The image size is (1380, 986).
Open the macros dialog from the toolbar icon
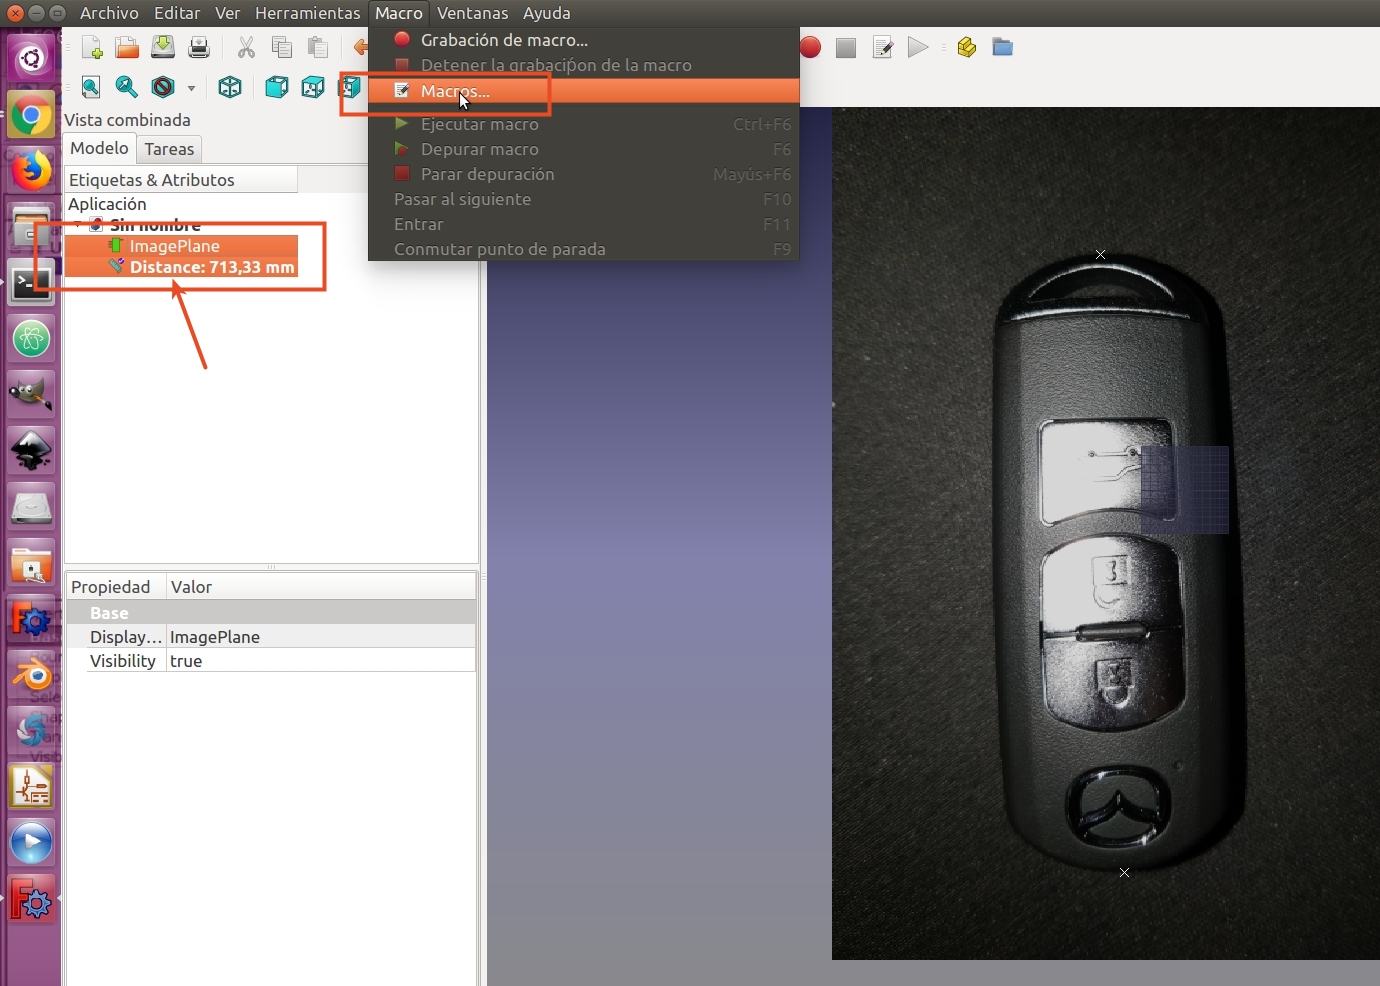coord(882,47)
